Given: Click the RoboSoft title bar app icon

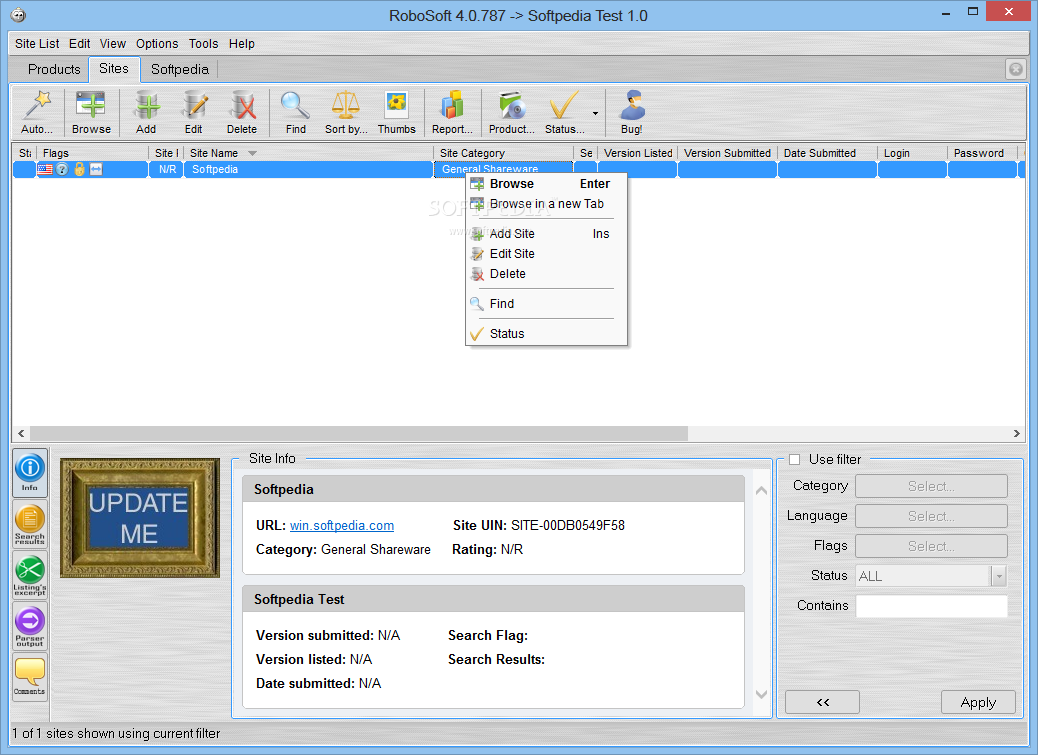Looking at the screenshot, I should pos(18,15).
